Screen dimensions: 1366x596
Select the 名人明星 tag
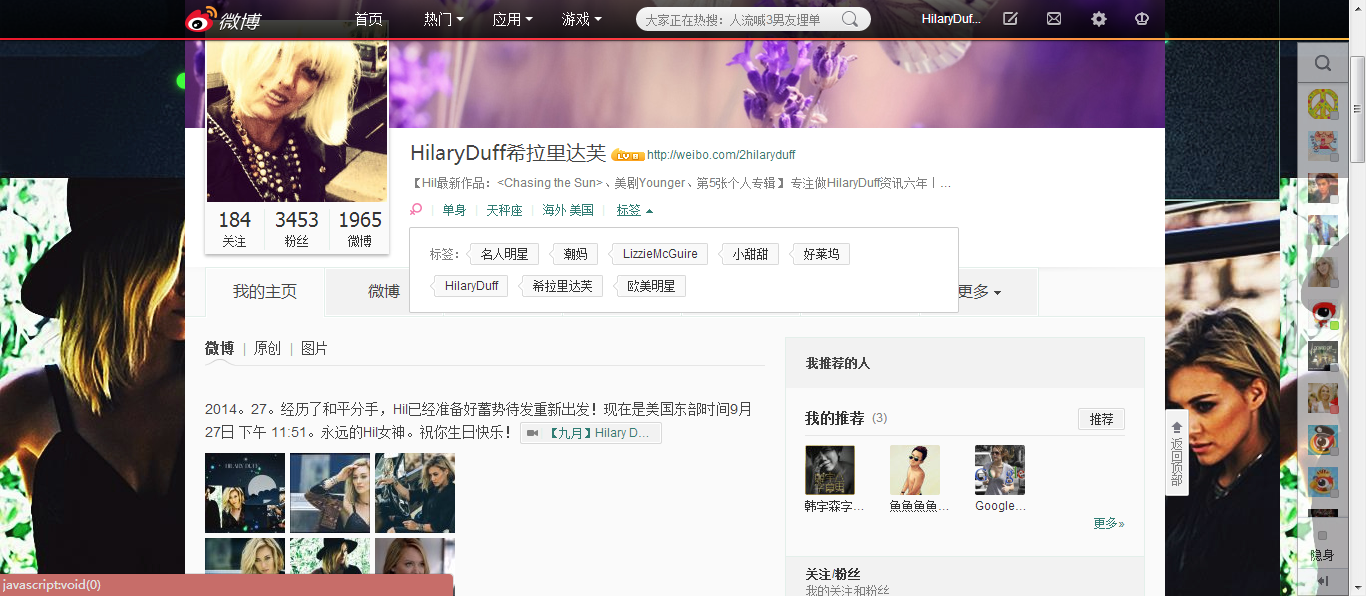point(503,254)
